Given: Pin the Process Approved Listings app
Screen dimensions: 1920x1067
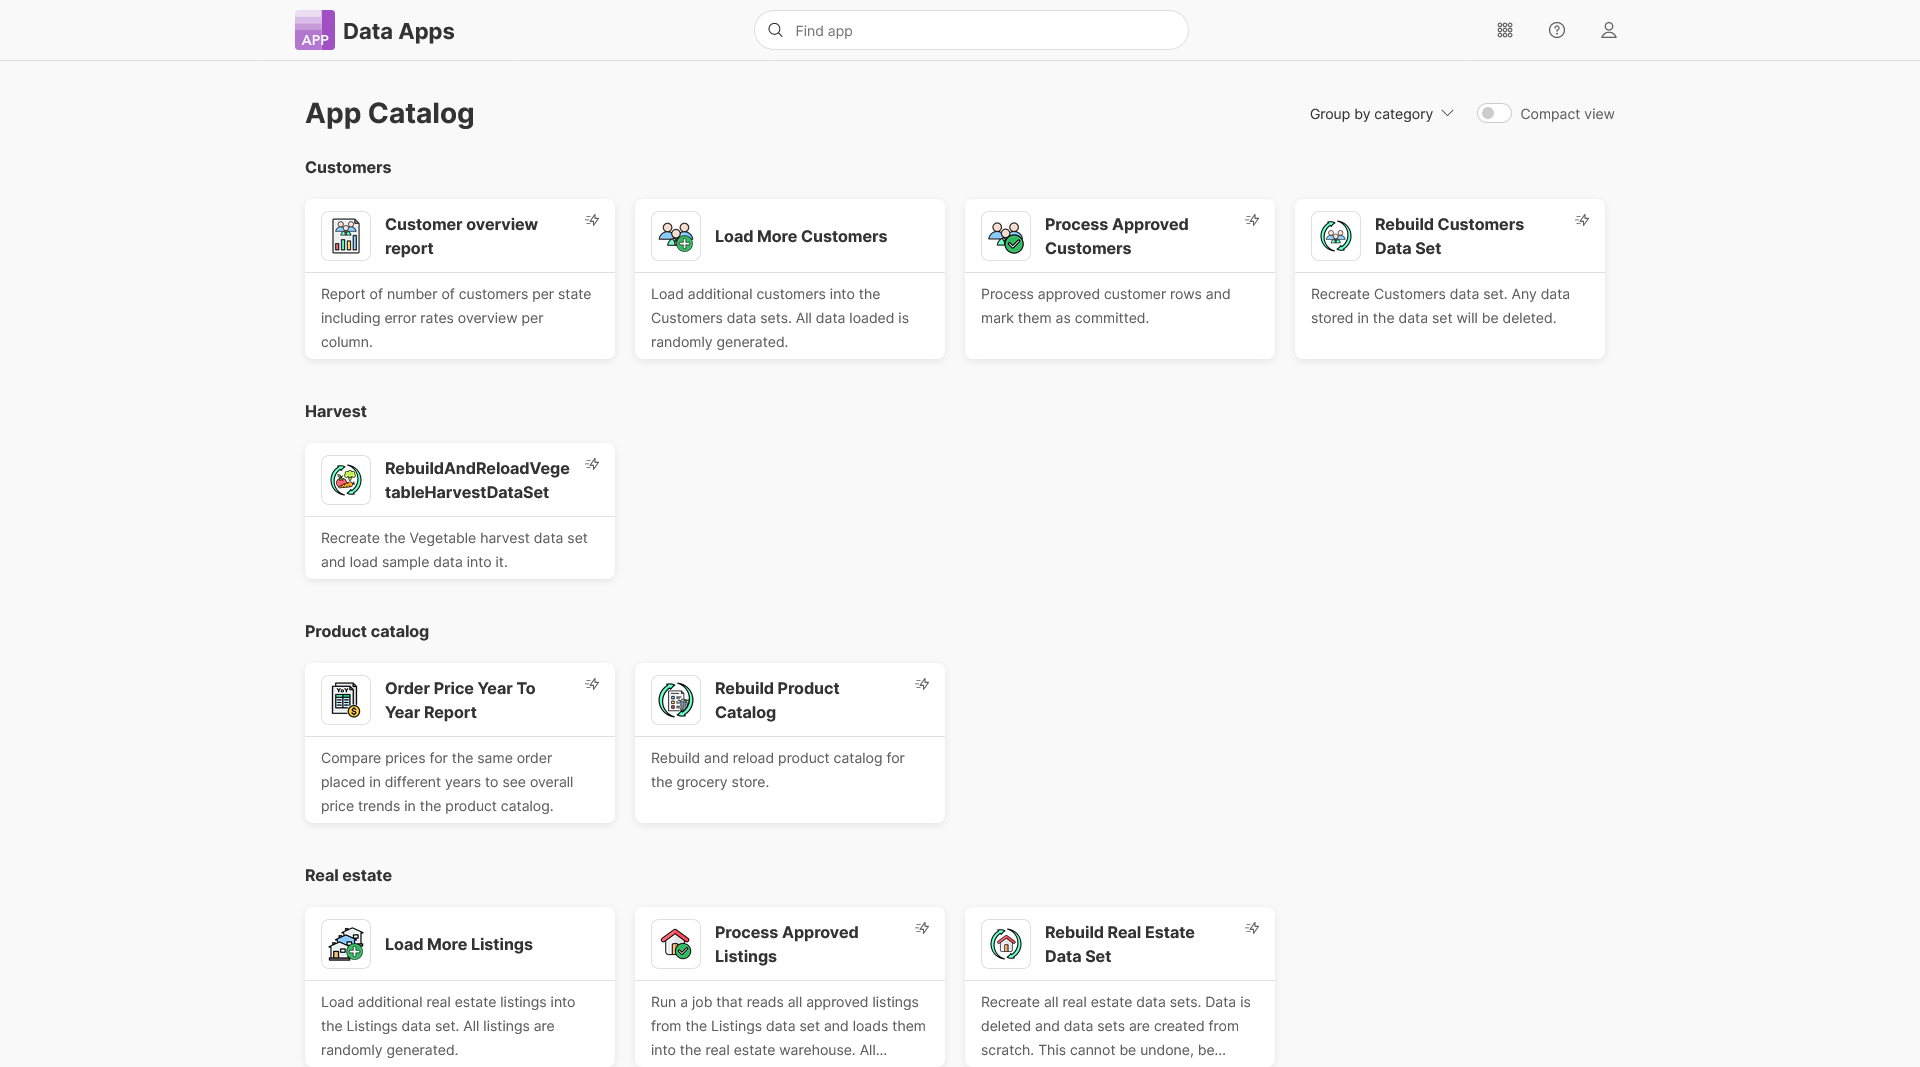Looking at the screenshot, I should pyautogui.click(x=922, y=928).
